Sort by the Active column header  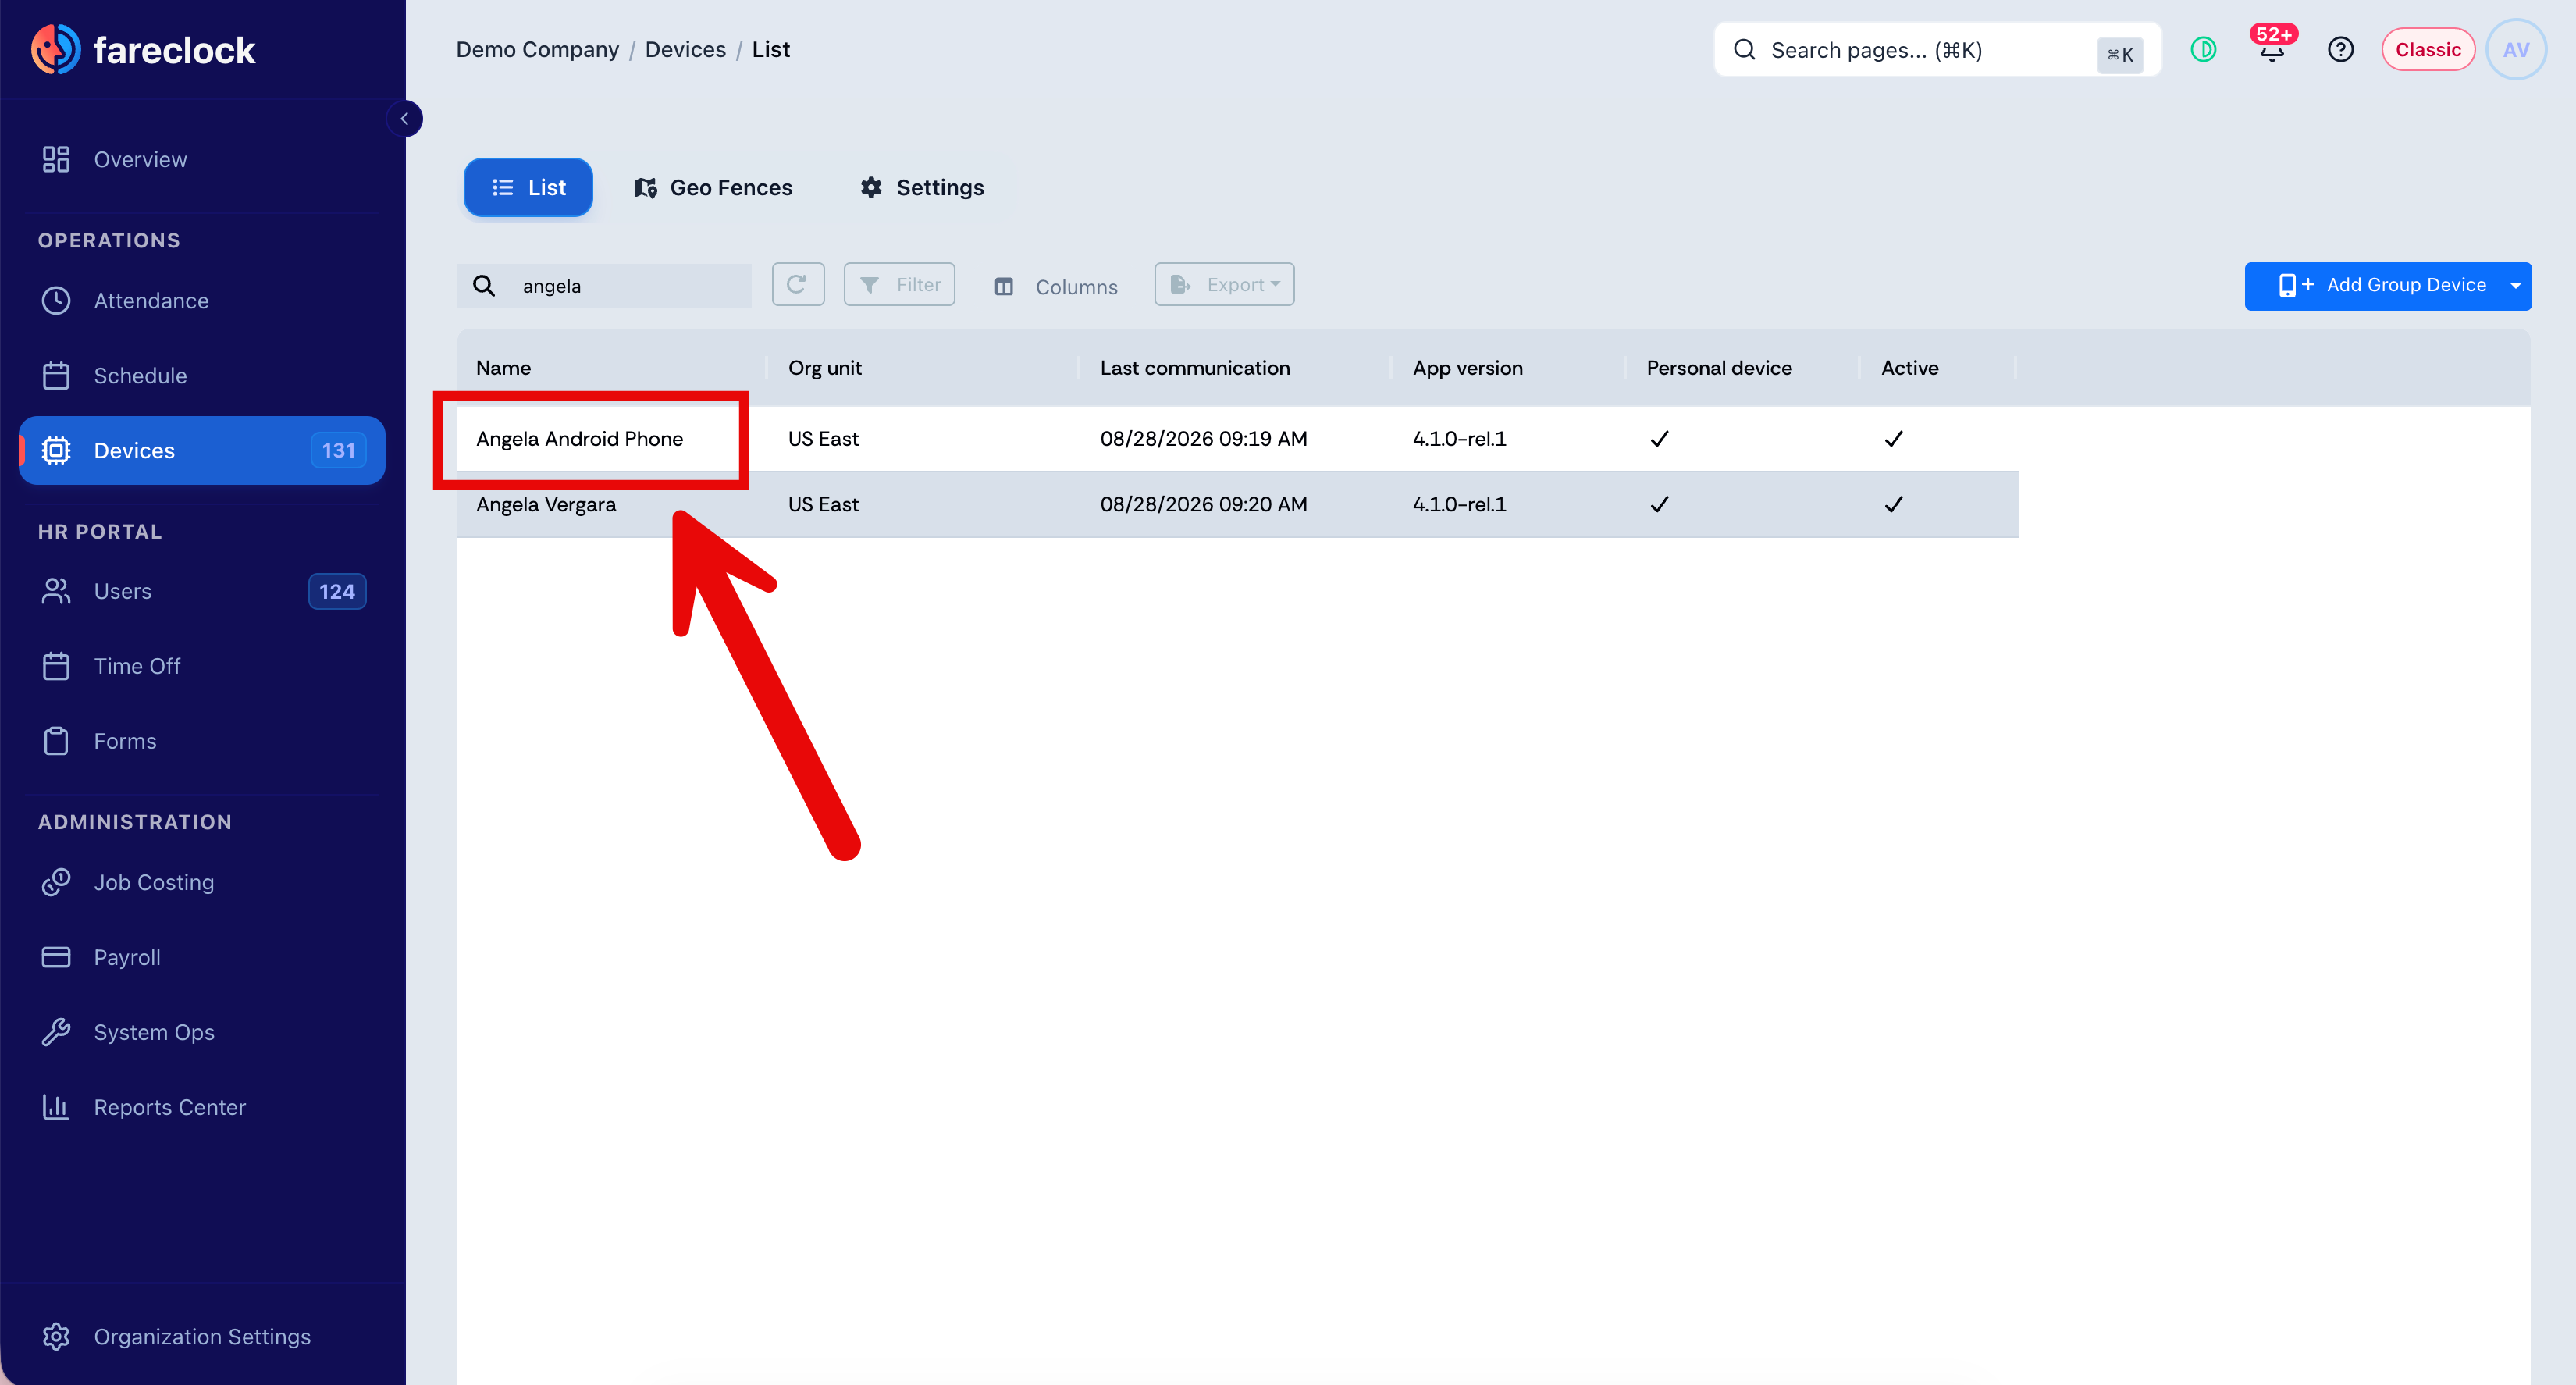[x=1910, y=368]
